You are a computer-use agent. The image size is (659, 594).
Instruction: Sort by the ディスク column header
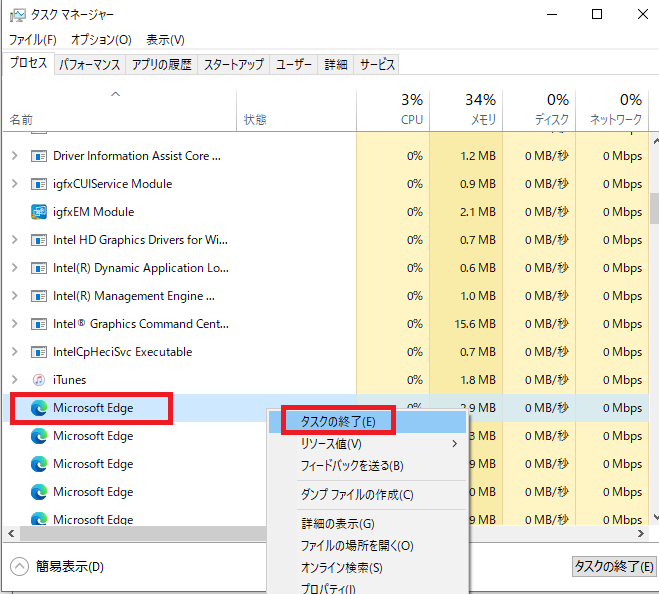[x=539, y=111]
